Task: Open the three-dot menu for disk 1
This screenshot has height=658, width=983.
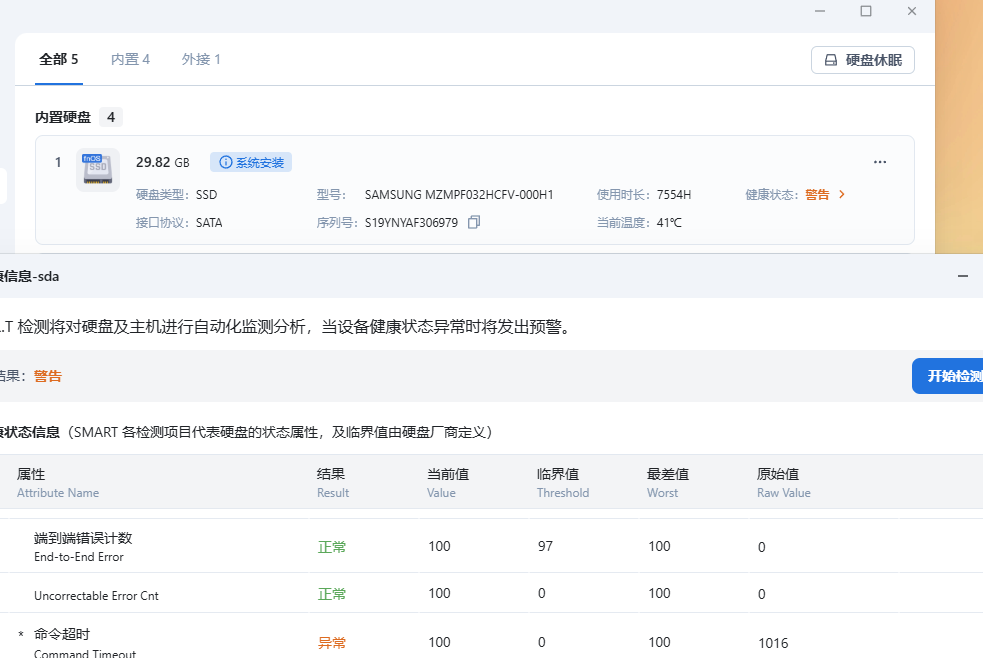Action: 880,162
